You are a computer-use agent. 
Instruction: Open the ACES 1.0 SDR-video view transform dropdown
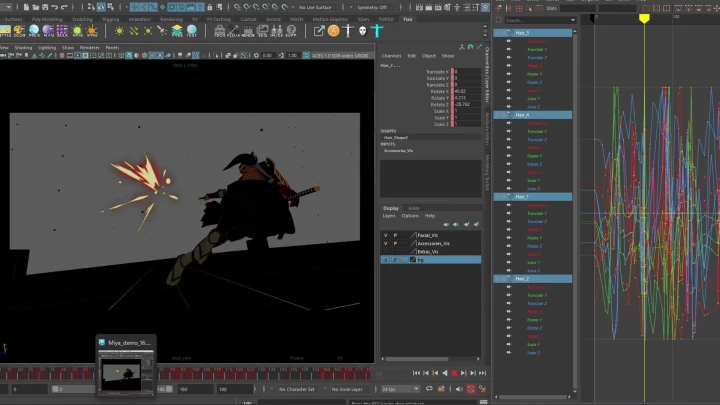click(340, 56)
